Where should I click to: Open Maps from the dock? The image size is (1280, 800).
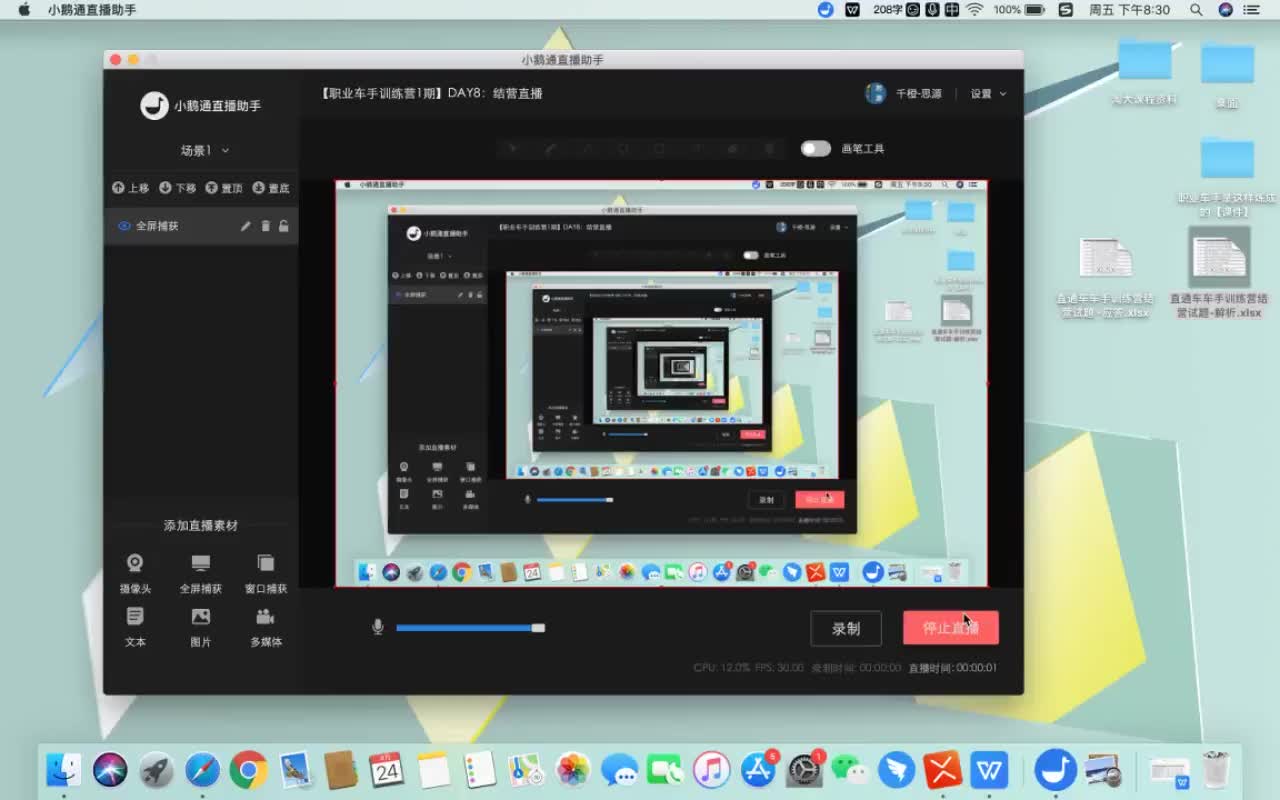(x=526, y=770)
